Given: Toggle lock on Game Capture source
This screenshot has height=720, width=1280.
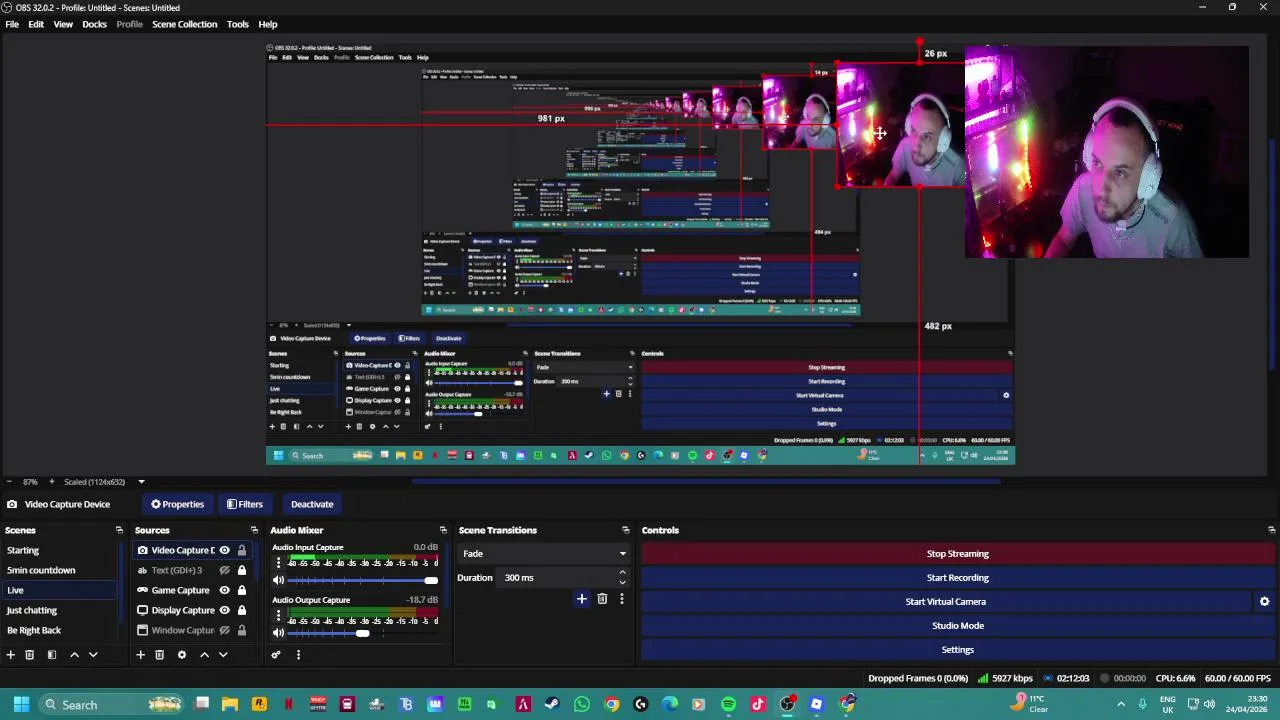Looking at the screenshot, I should (x=241, y=590).
